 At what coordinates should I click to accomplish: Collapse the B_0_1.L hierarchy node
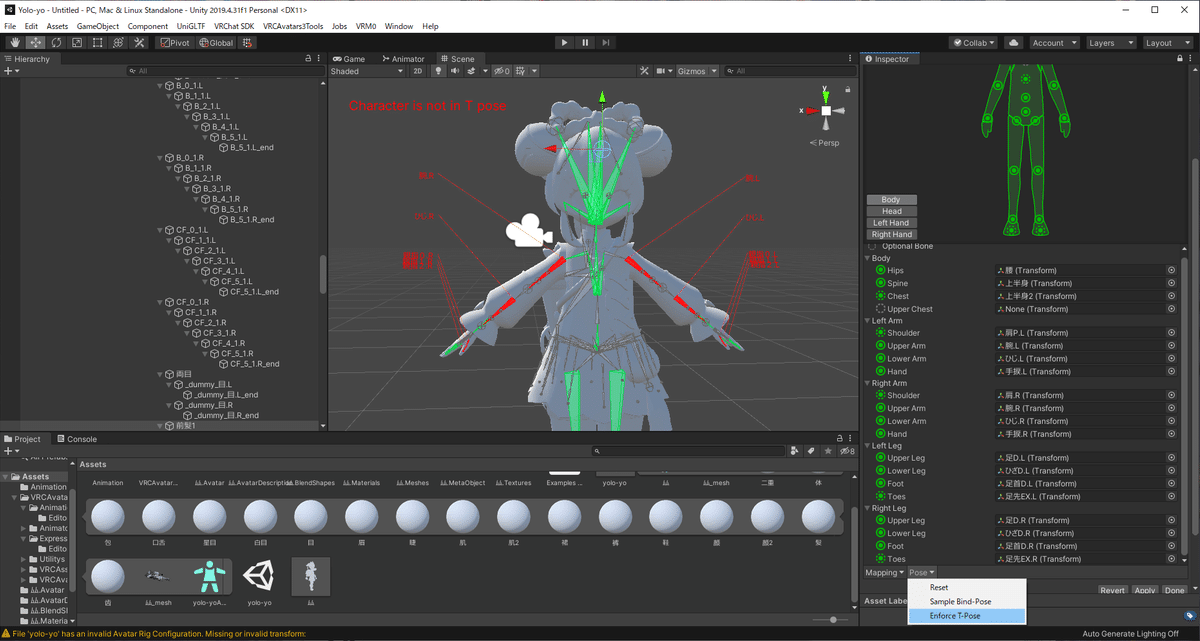point(160,85)
